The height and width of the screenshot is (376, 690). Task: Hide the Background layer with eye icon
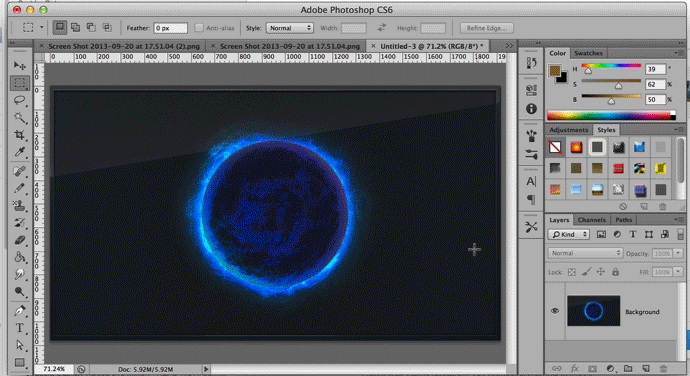(554, 311)
